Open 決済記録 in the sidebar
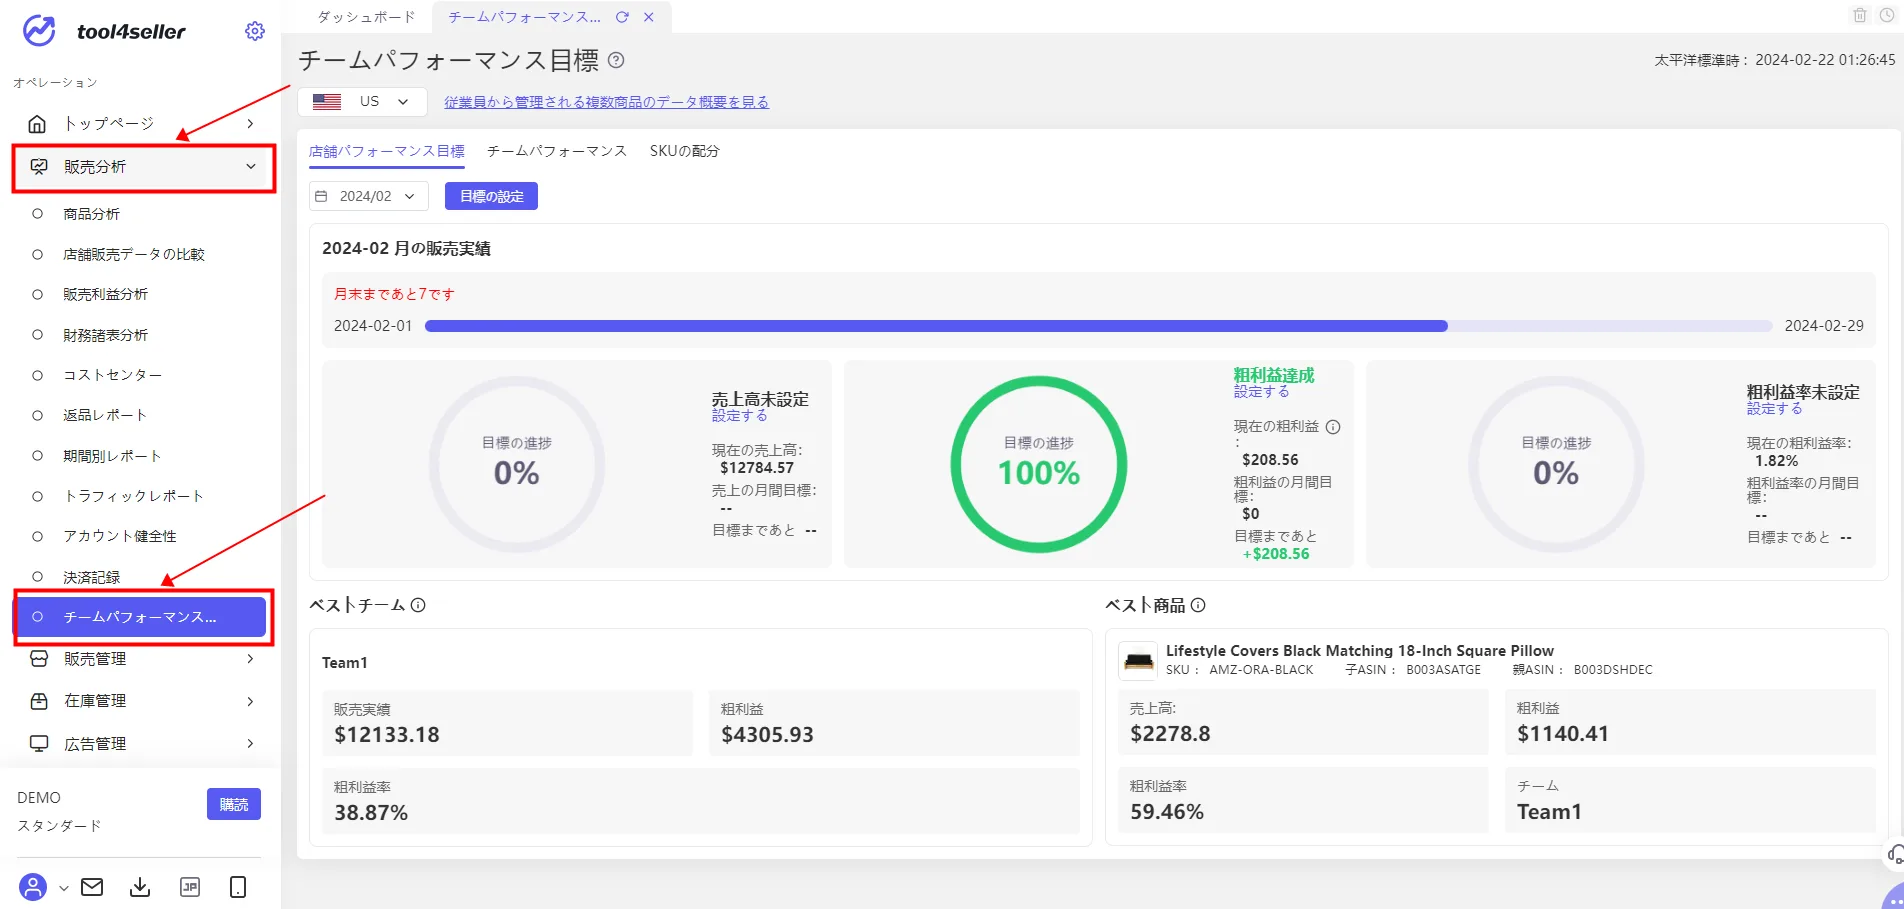Screen dimensions: 1904x909 (91, 578)
